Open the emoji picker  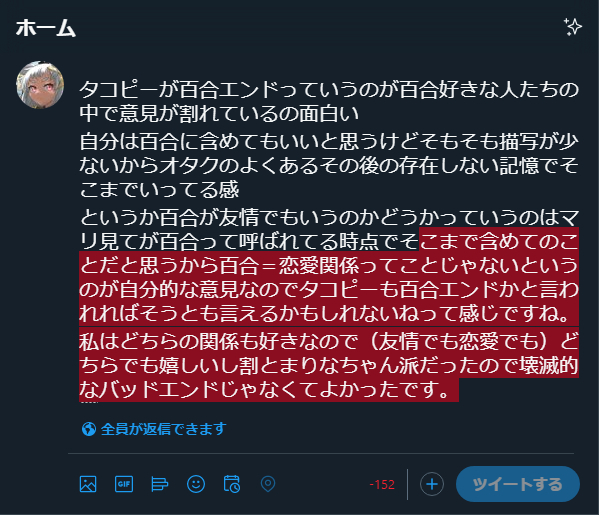tap(196, 484)
